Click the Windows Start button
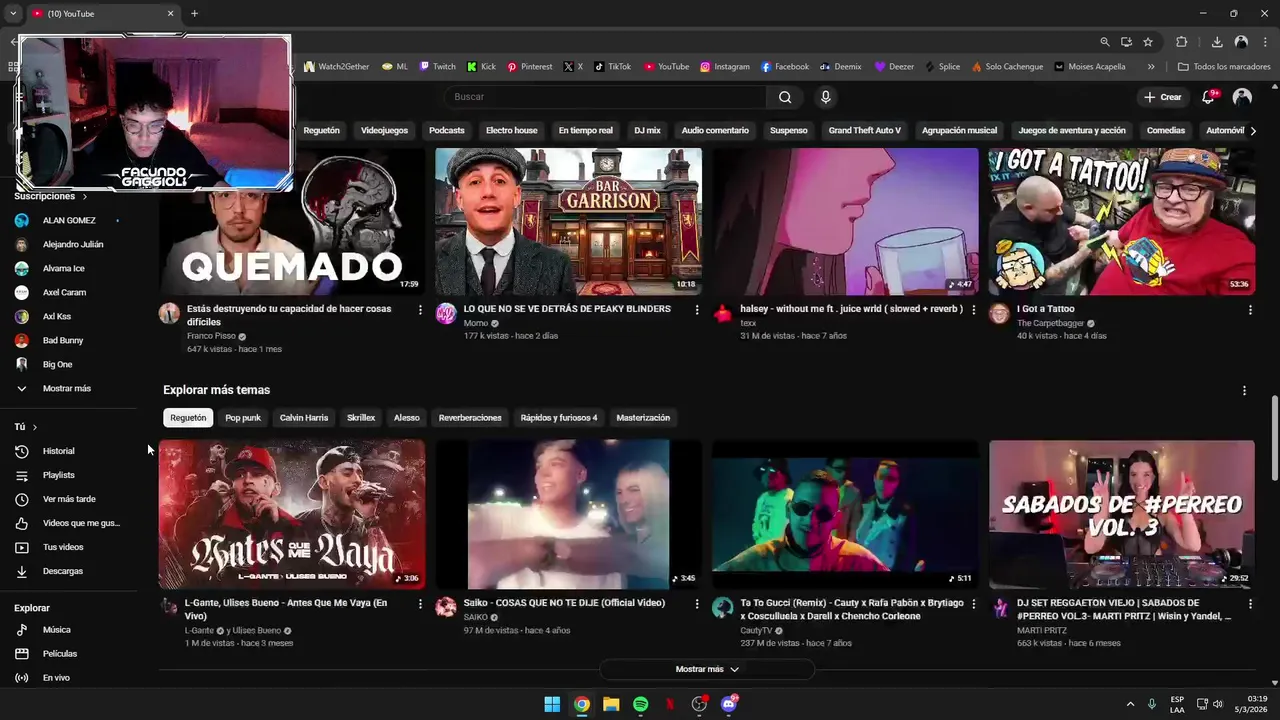Viewport: 1280px width, 720px height. [x=552, y=704]
